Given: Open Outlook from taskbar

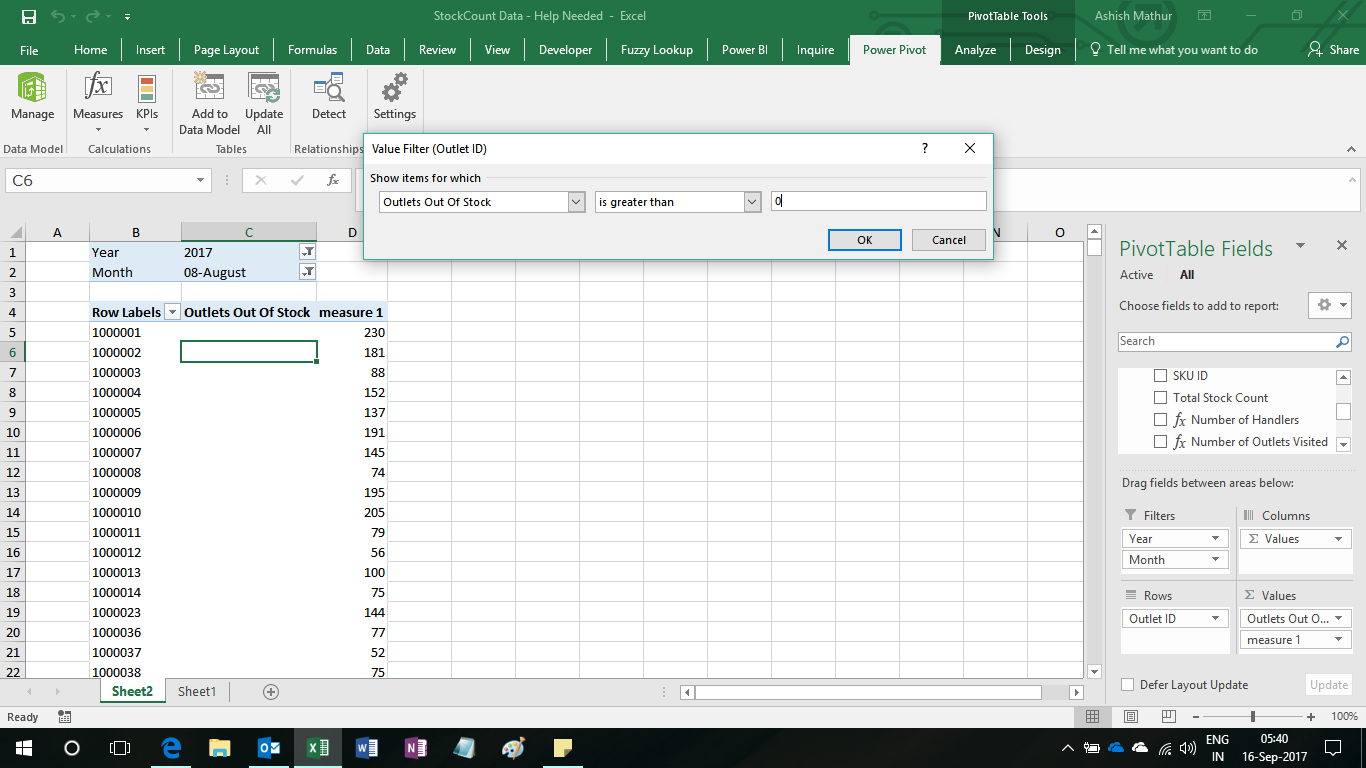Looking at the screenshot, I should [269, 748].
